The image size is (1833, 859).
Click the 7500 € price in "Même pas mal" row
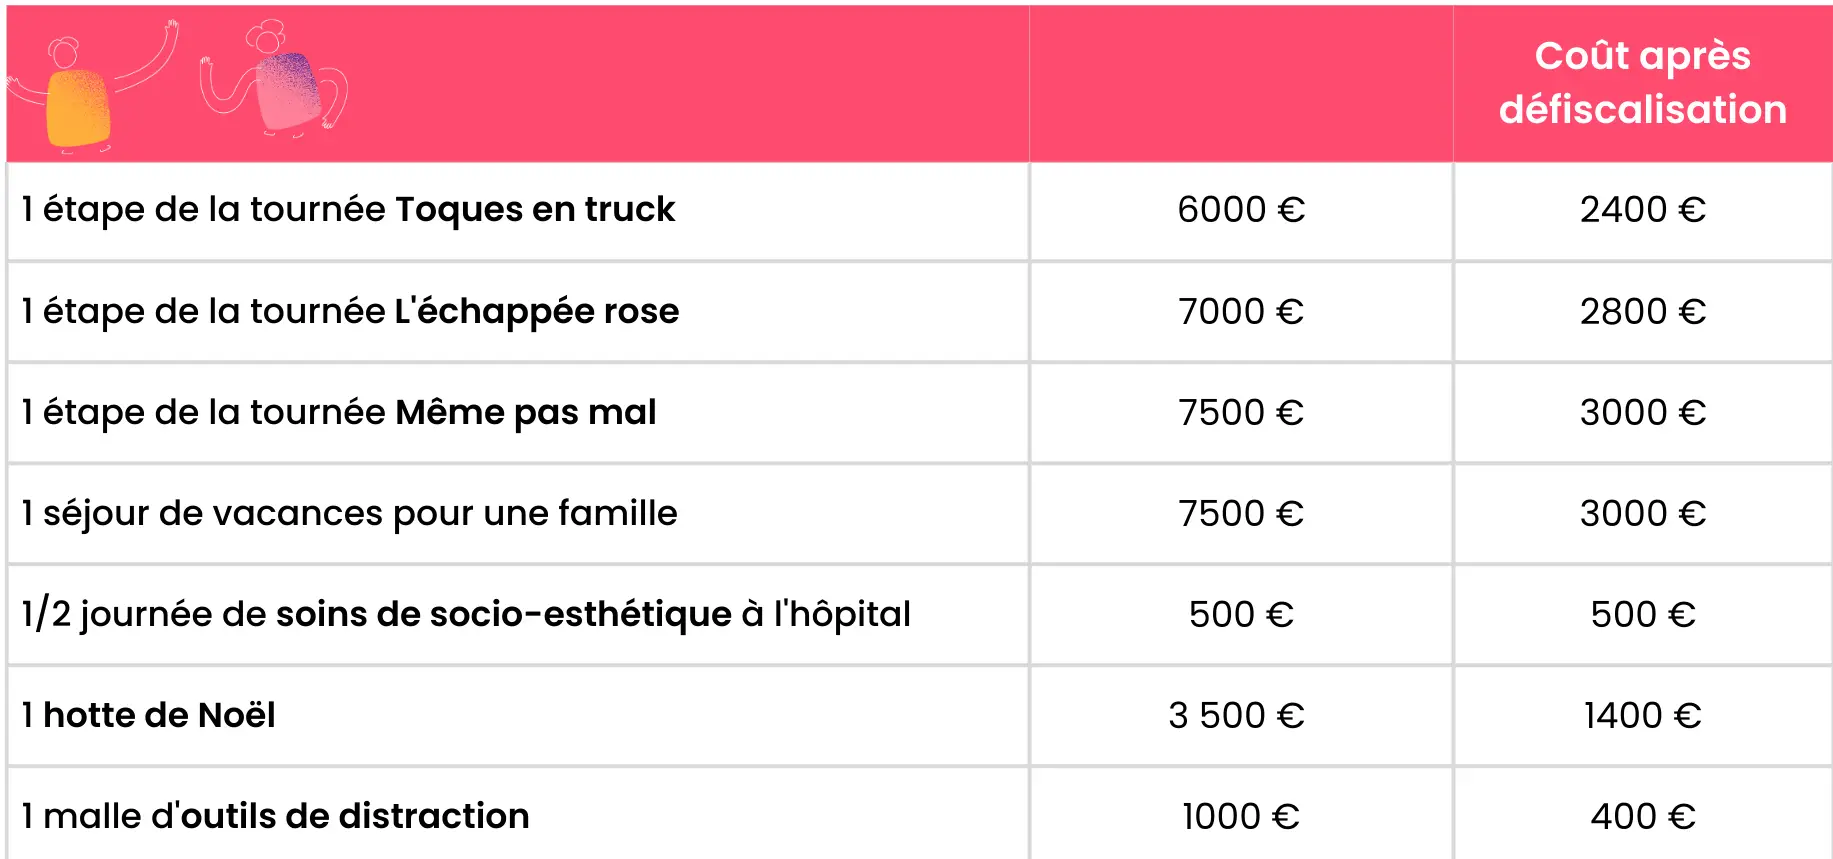[1241, 413]
